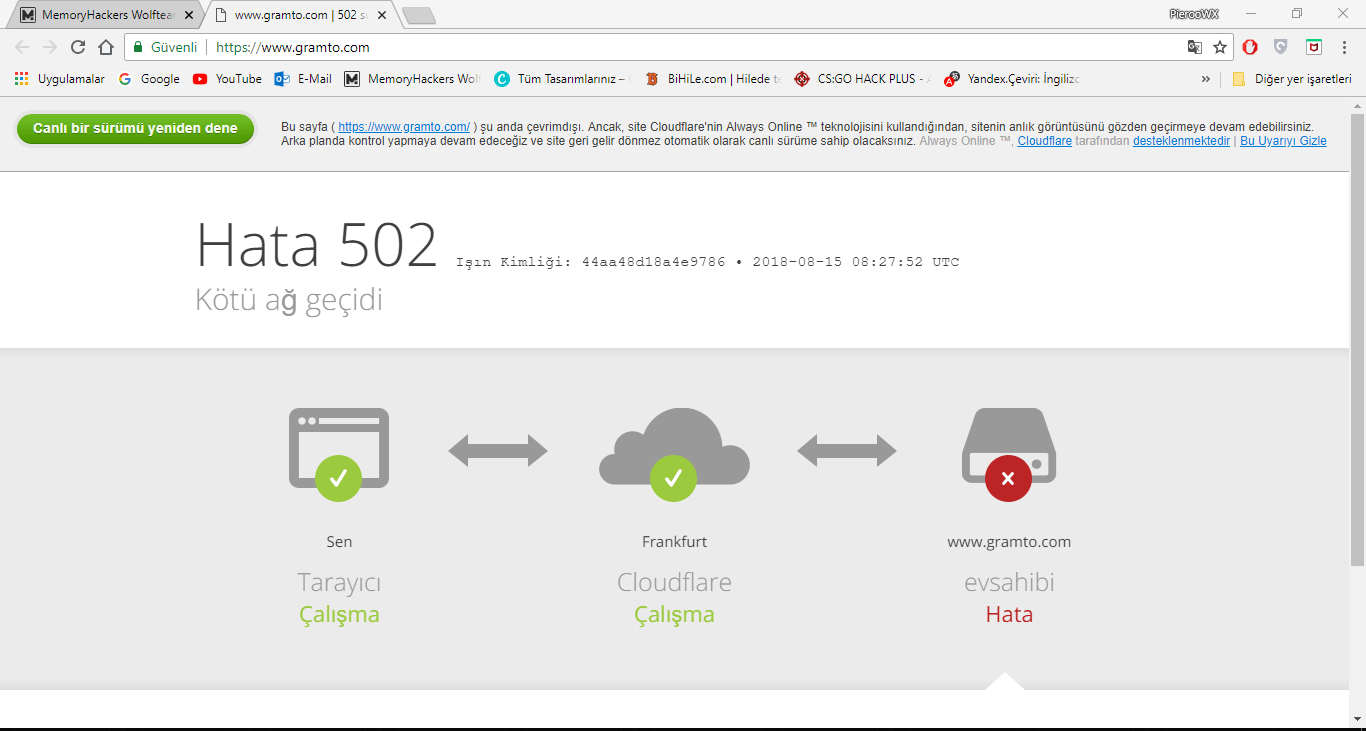Open the browser home page
The width and height of the screenshot is (1366, 731).
tap(106, 47)
